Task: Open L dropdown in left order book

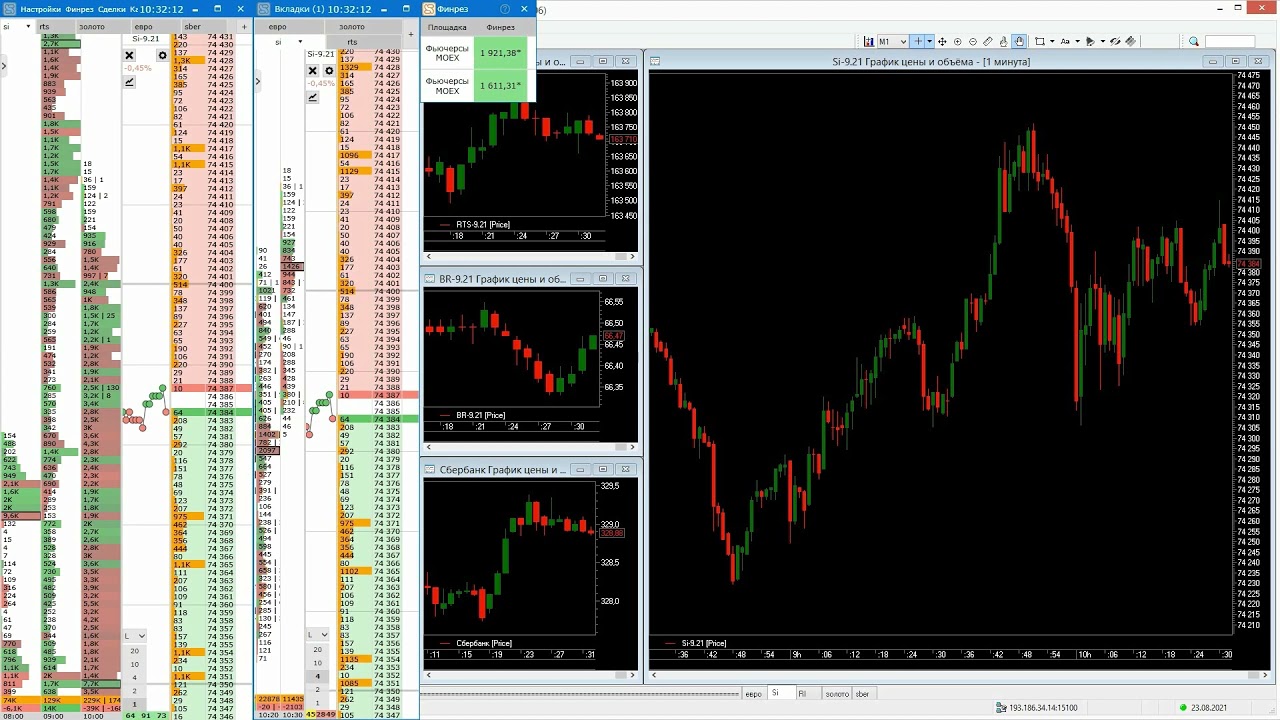Action: [x=135, y=636]
